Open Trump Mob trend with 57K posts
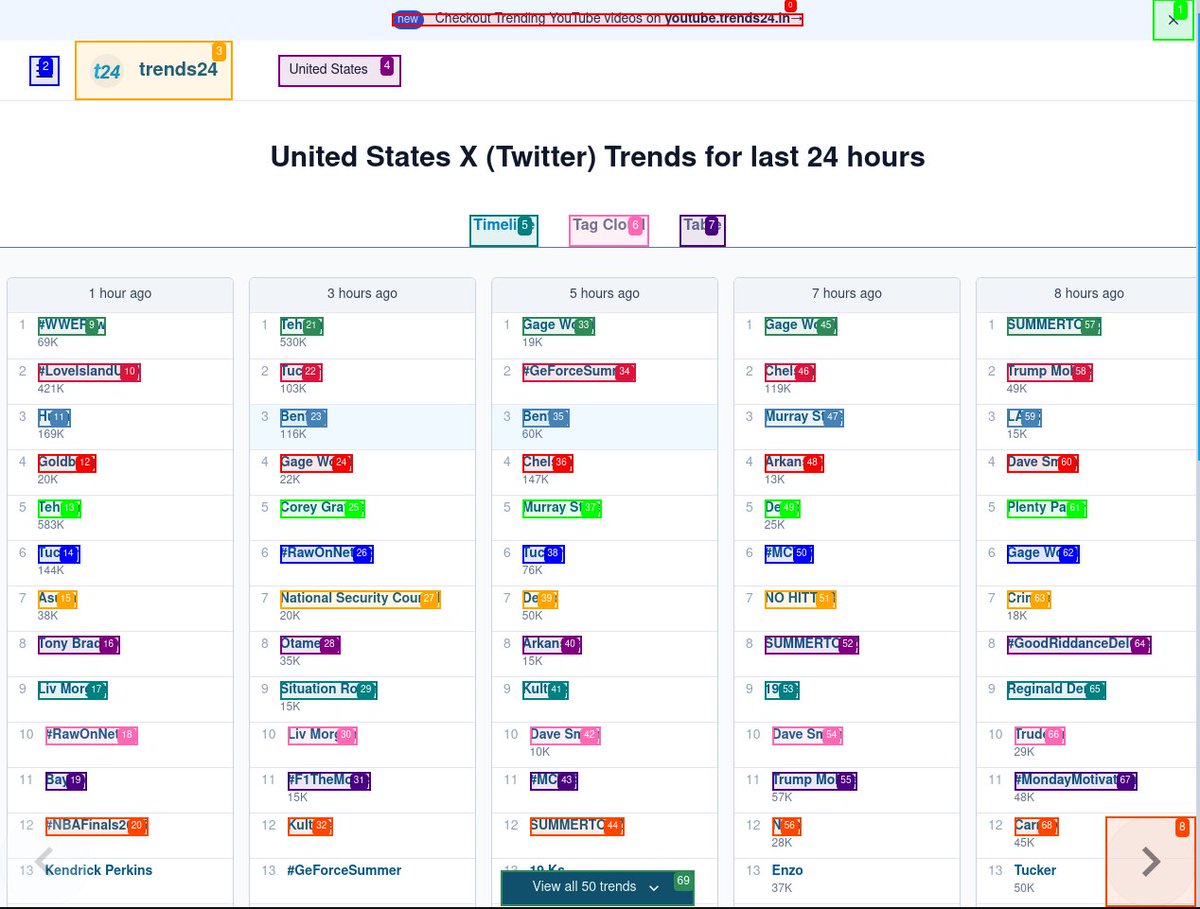Screen dimensions: 1200x909 tap(815, 780)
